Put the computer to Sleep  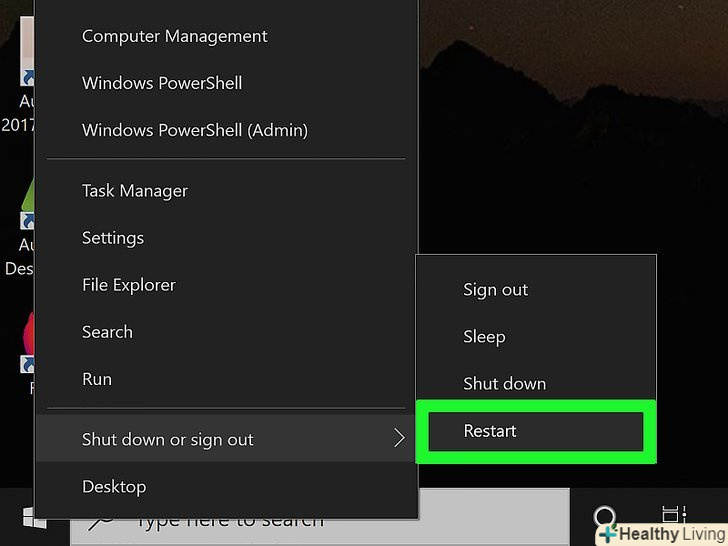[483, 337]
